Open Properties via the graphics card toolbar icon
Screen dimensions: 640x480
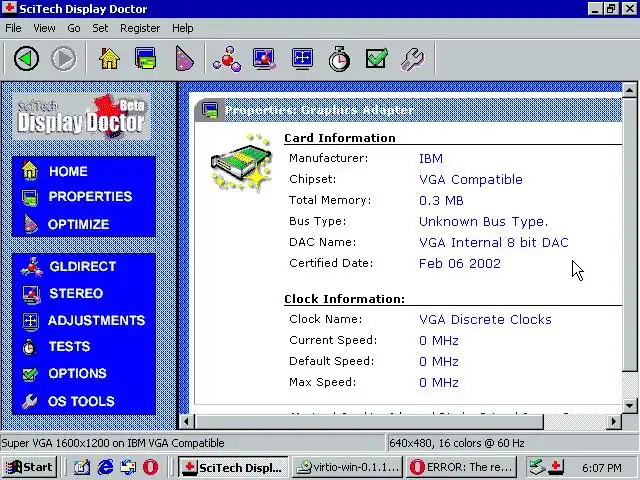pos(145,59)
